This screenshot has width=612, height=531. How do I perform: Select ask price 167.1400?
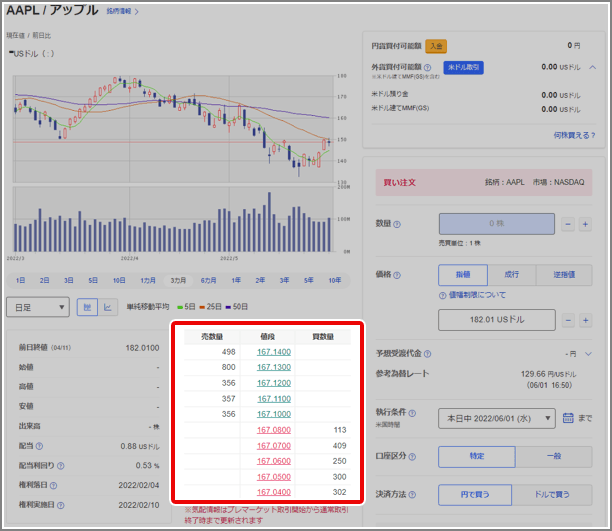(x=274, y=352)
